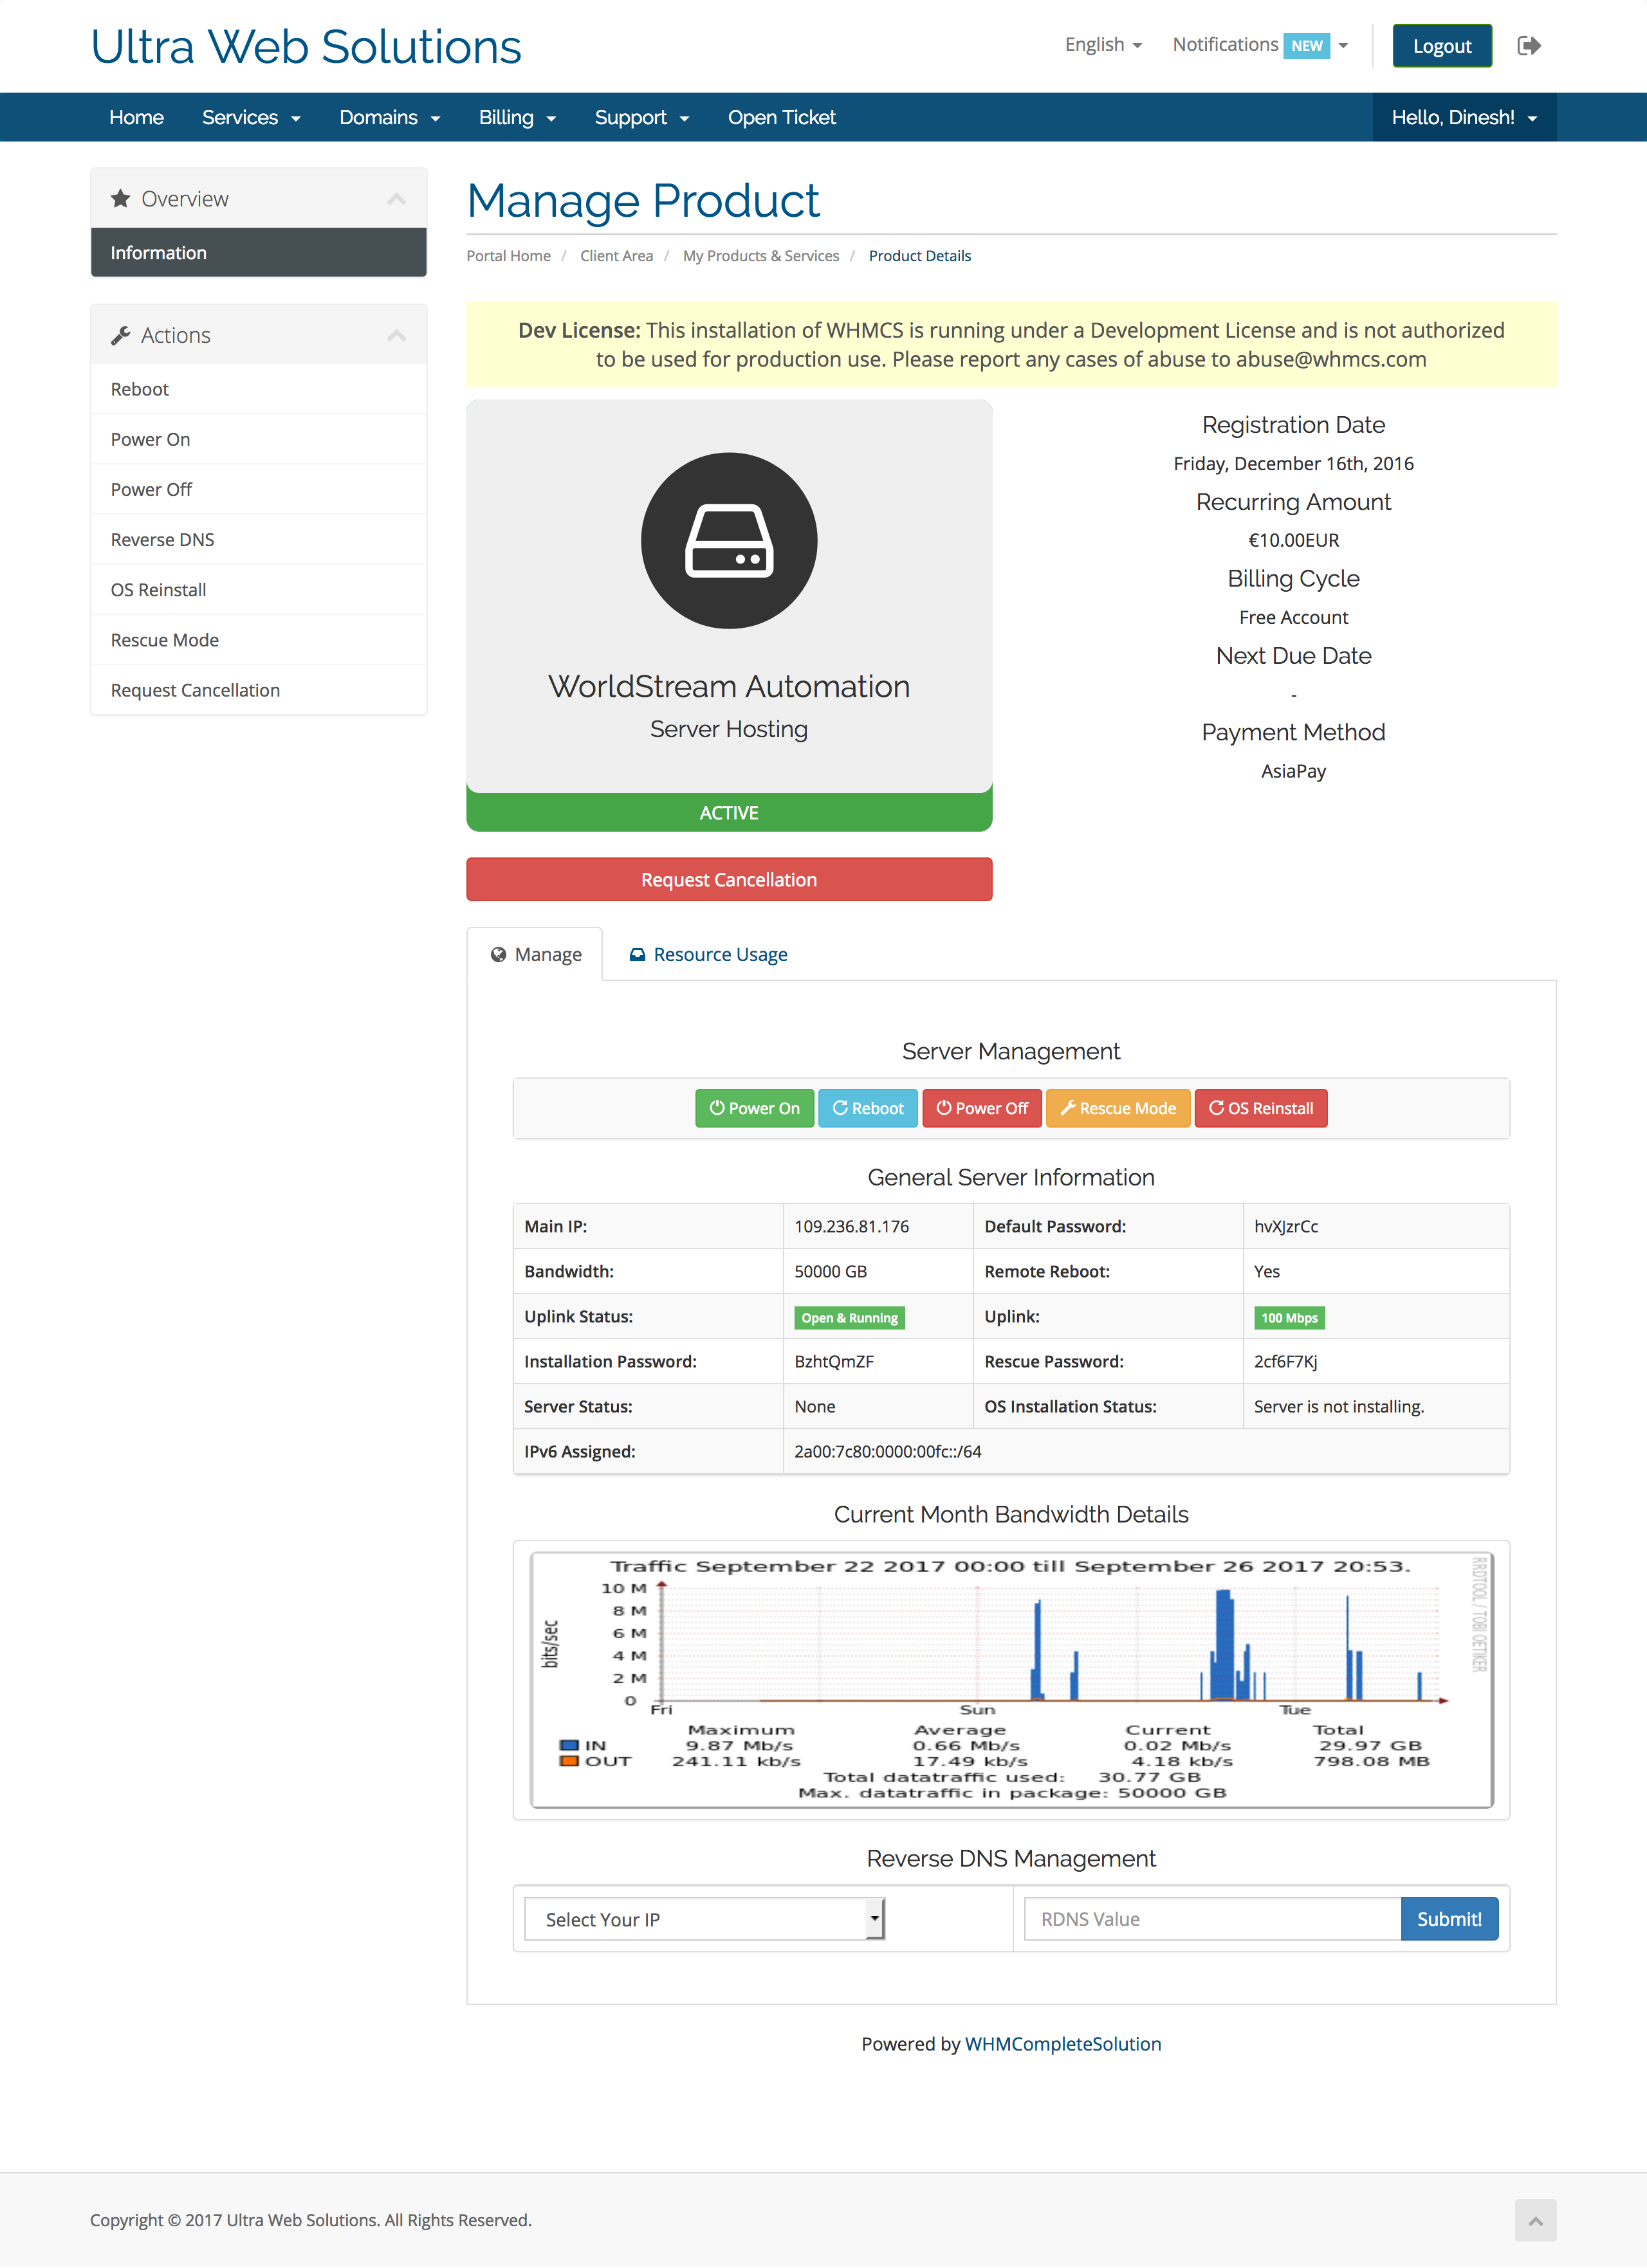1647x2268 pixels.
Task: Click the Power On server control icon
Action: (x=718, y=1108)
